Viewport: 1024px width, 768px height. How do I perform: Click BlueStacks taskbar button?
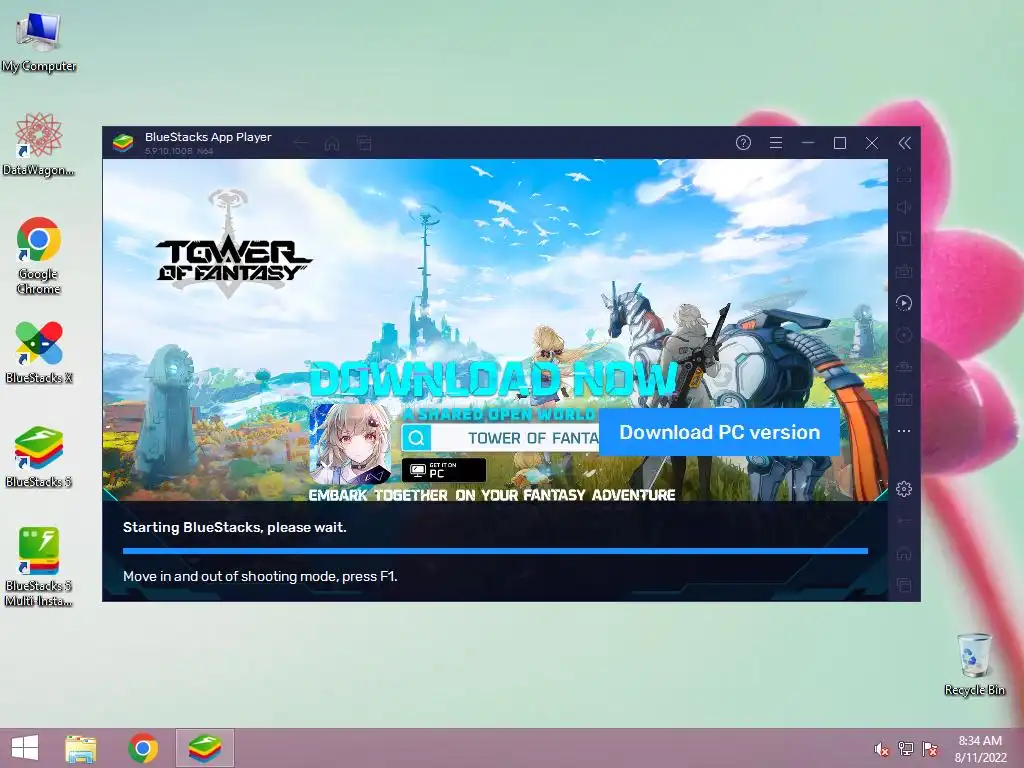[204, 748]
